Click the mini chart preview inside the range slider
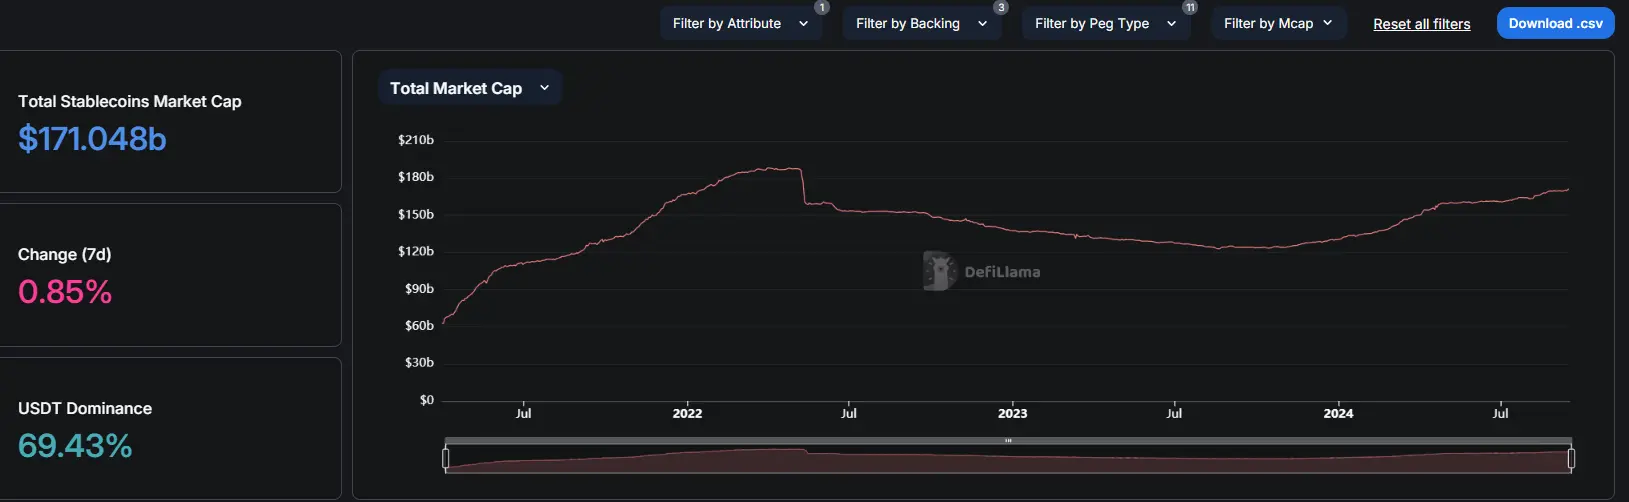The width and height of the screenshot is (1629, 502). 1008,461
